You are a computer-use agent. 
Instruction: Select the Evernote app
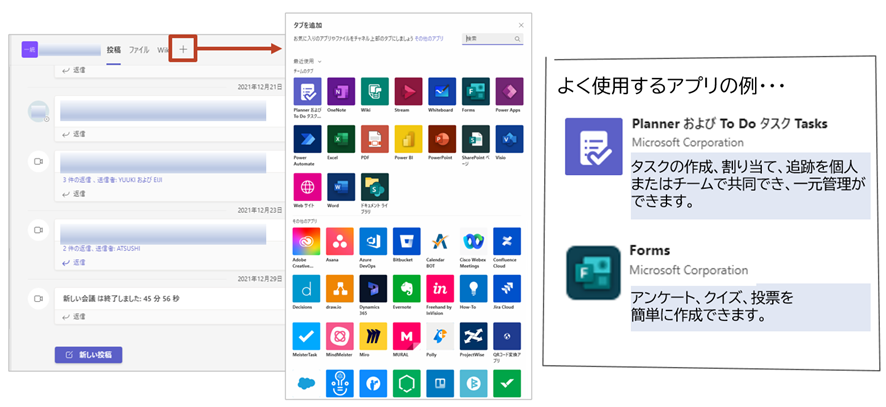coord(407,289)
